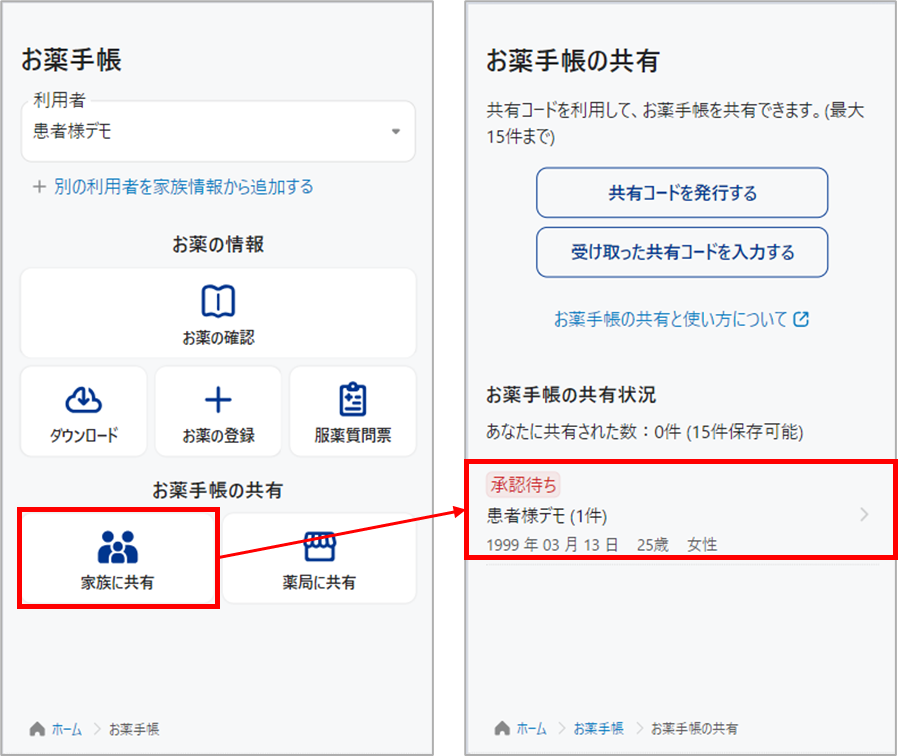Select 薬局に共有 label
898x756 pixels.
[x=319, y=582]
